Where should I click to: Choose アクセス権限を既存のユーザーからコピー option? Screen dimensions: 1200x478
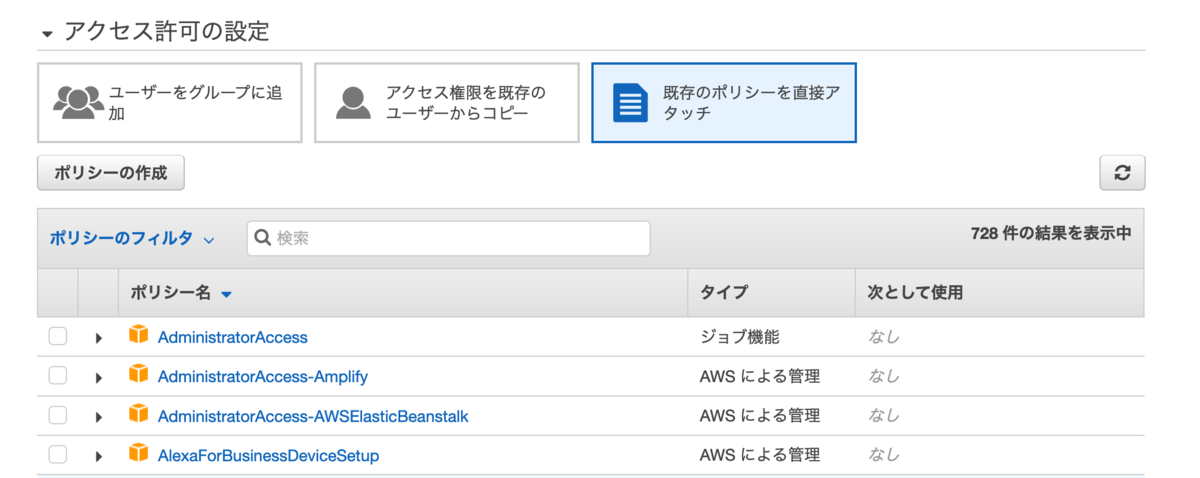447,103
